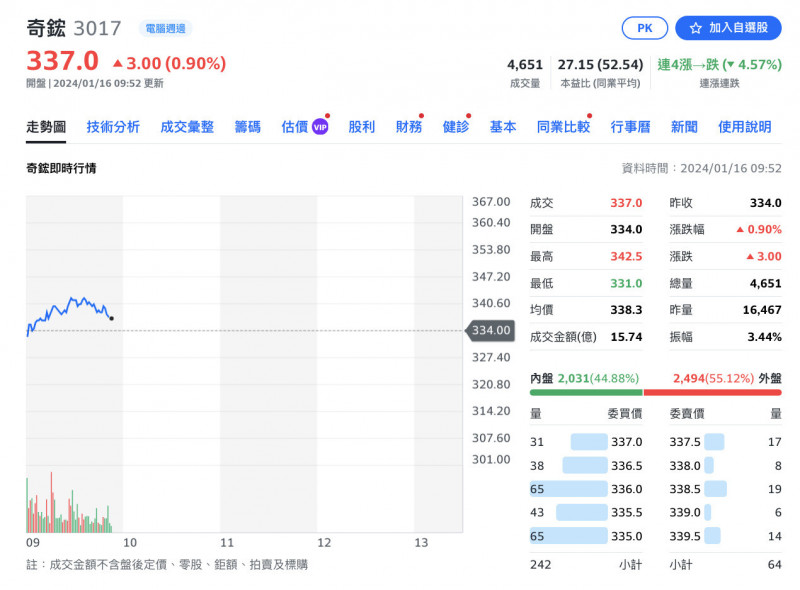Screen dimensions: 800x590
Task: Click the bid subtotal 242
Action: coord(540,565)
